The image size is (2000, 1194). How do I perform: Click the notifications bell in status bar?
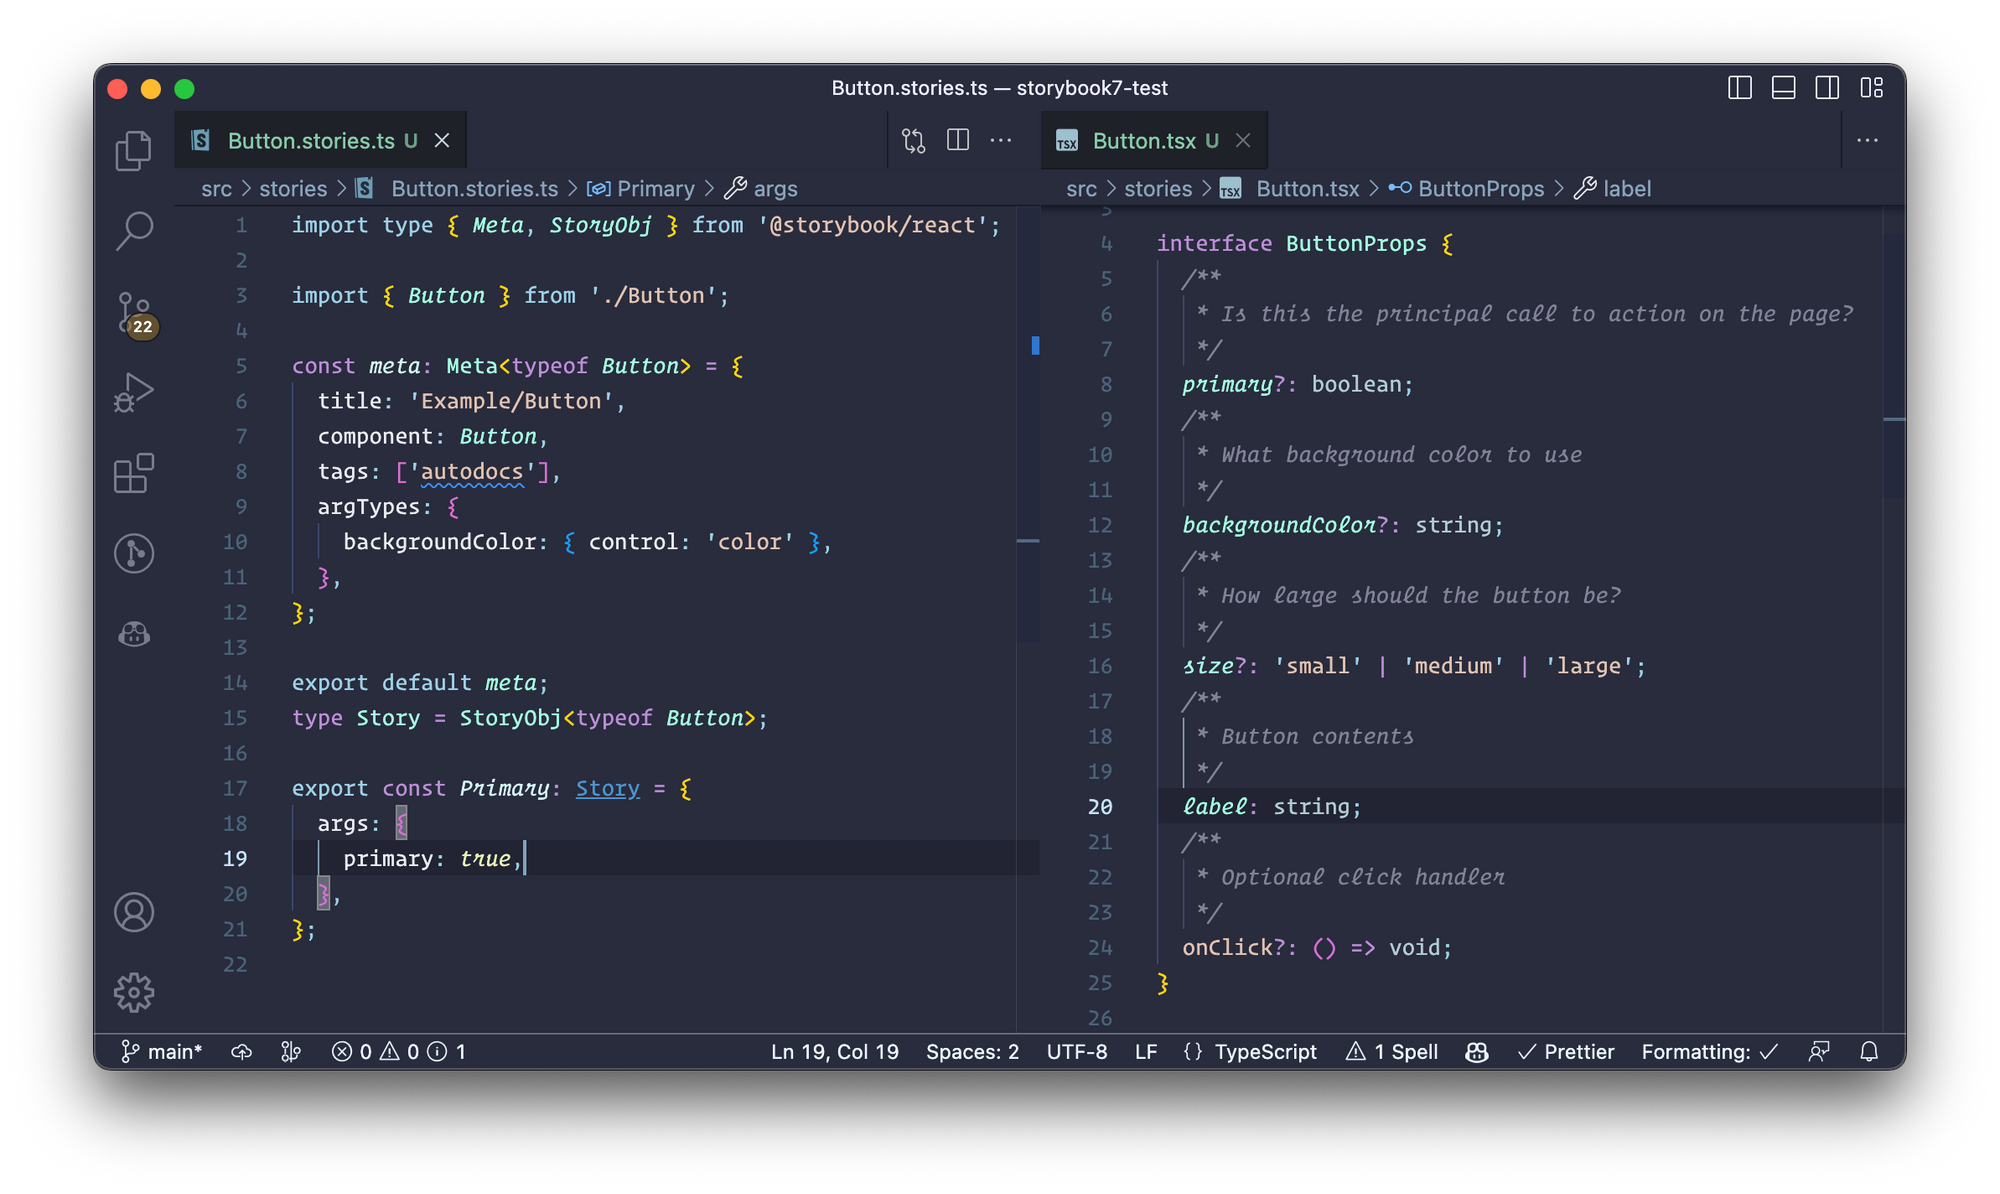tap(1868, 1052)
